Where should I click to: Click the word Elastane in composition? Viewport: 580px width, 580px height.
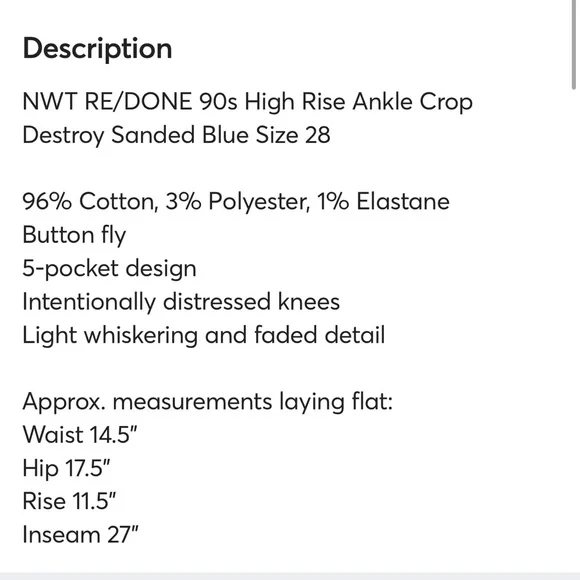[x=403, y=202]
